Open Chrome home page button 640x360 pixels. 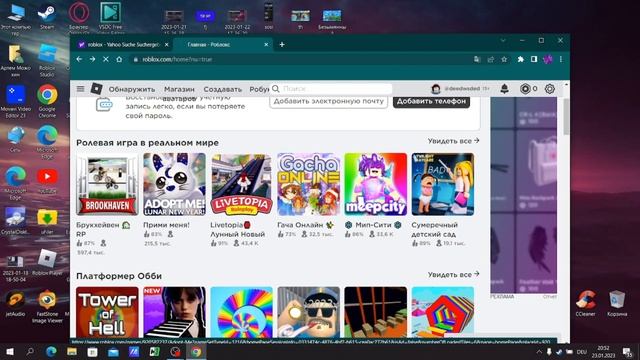119,59
